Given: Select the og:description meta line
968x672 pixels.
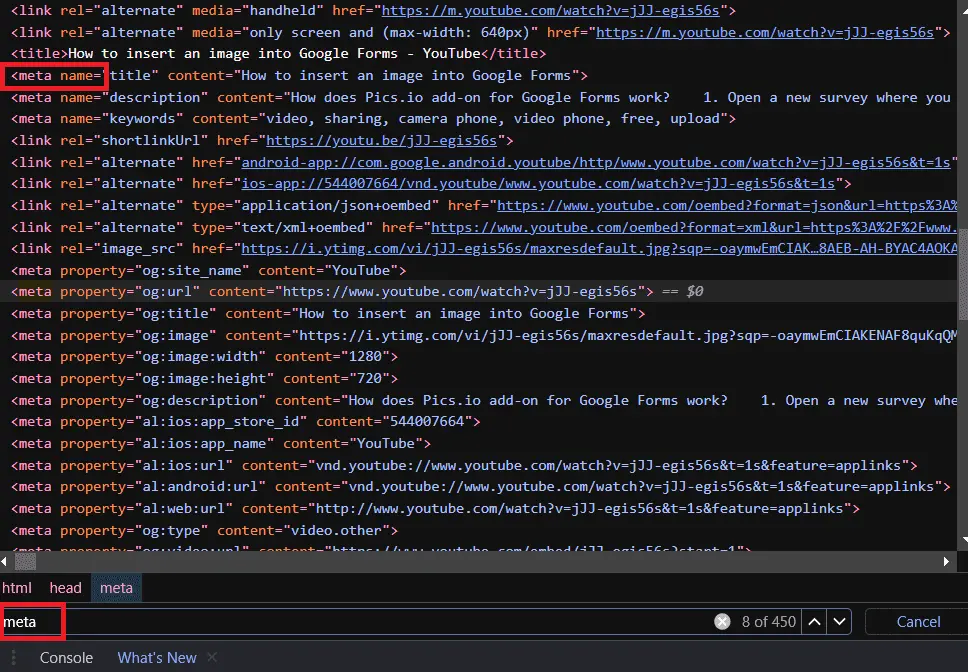Looking at the screenshot, I should click(484, 400).
